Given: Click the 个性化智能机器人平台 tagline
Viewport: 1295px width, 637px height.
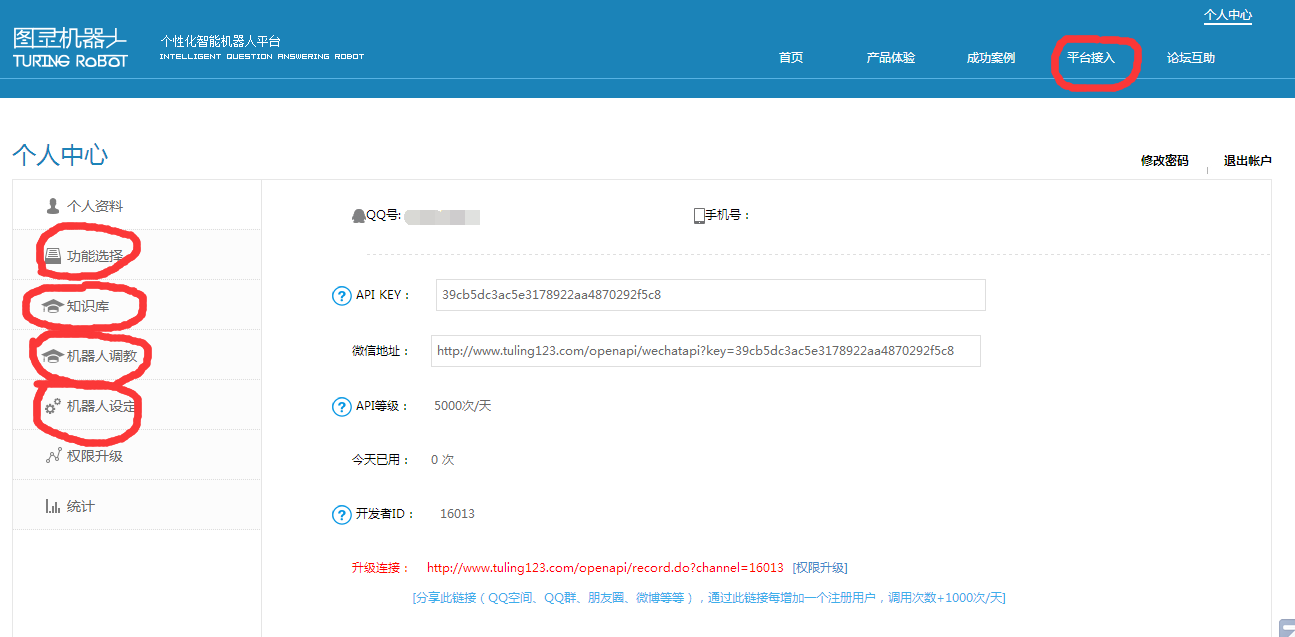Looking at the screenshot, I should click(220, 41).
